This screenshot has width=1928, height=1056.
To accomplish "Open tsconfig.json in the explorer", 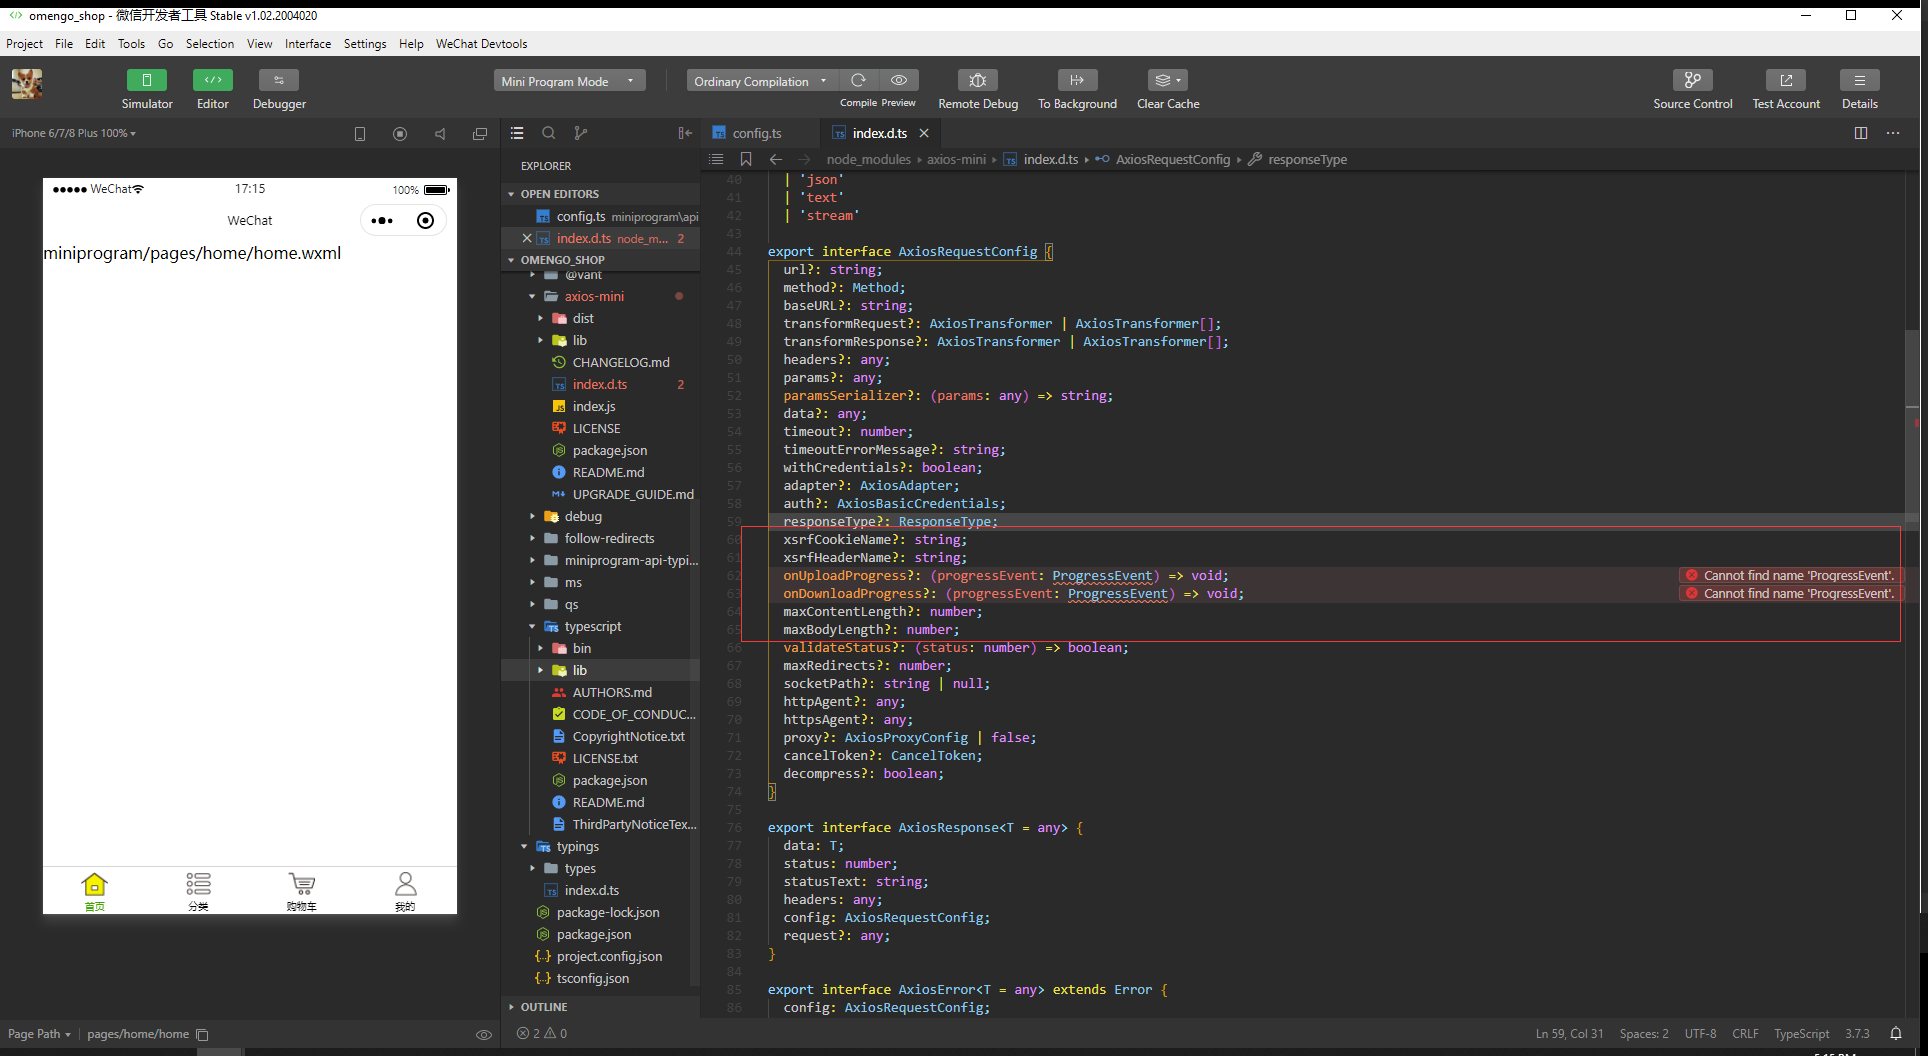I will tap(593, 979).
